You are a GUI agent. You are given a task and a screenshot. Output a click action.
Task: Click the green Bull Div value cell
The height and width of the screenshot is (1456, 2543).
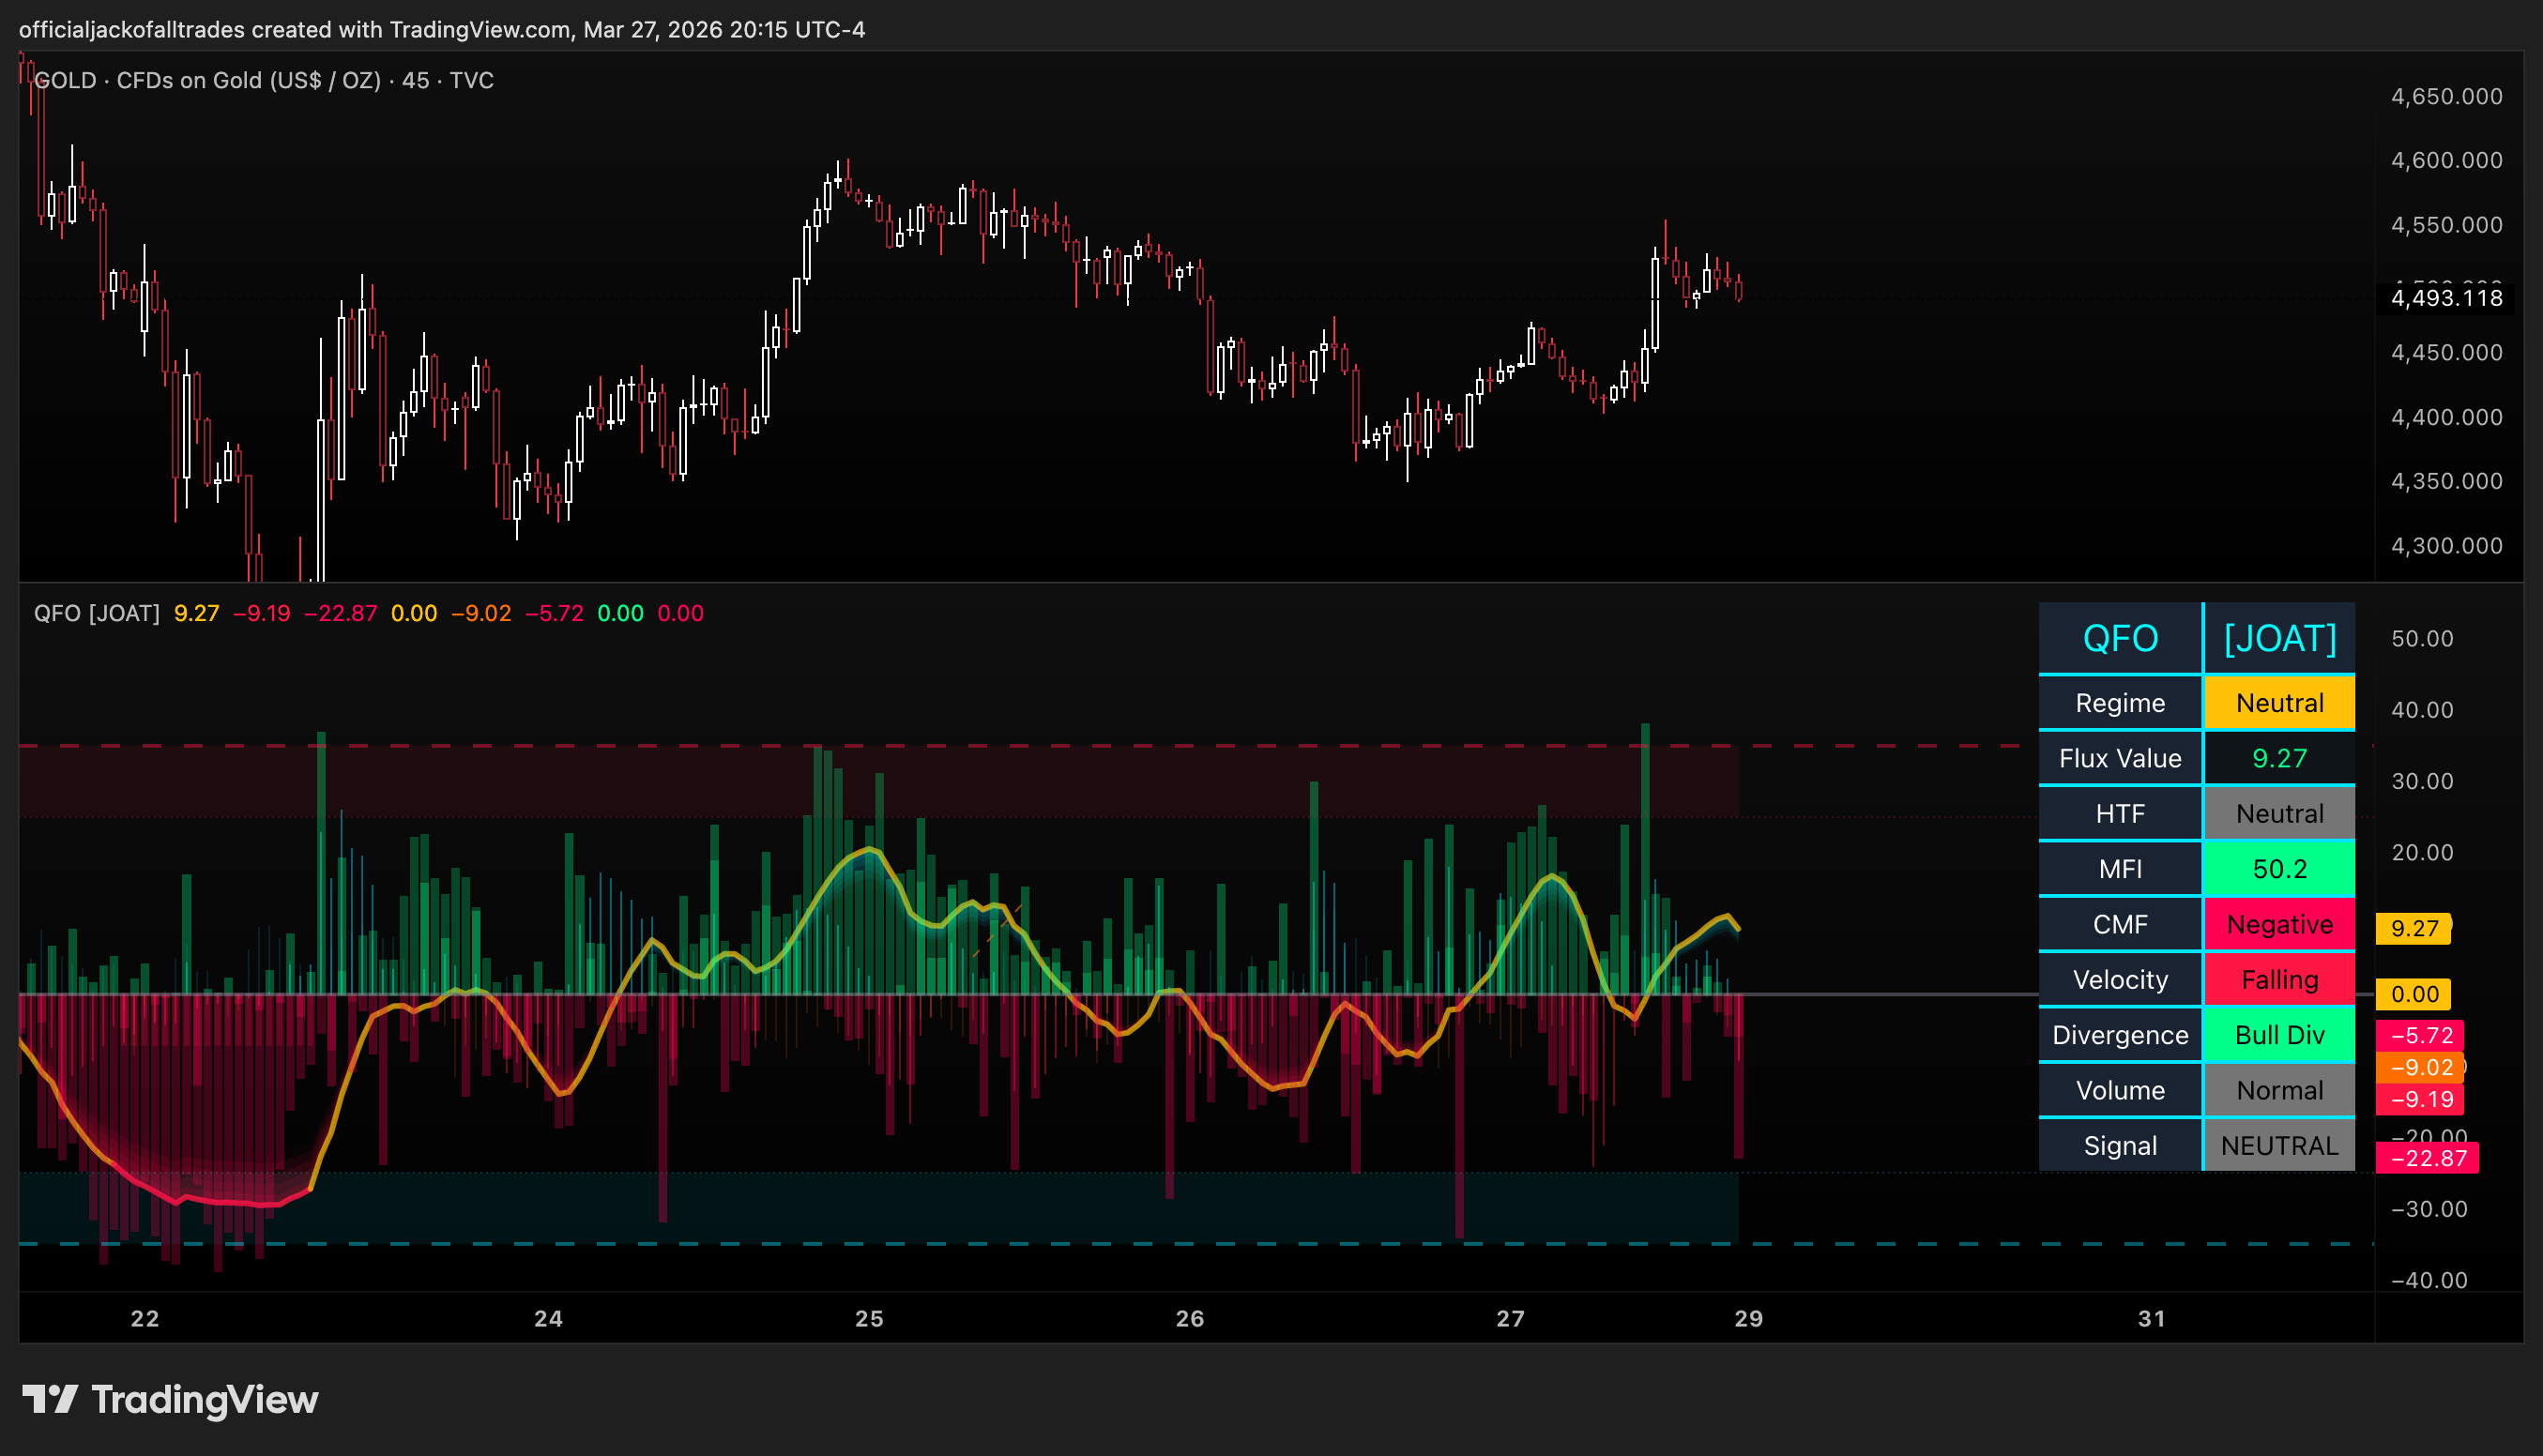coord(2280,1035)
